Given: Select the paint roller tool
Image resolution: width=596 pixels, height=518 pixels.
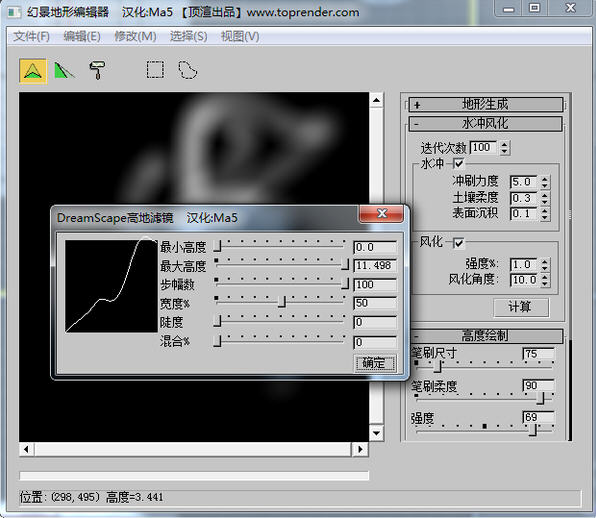Looking at the screenshot, I should (97, 70).
